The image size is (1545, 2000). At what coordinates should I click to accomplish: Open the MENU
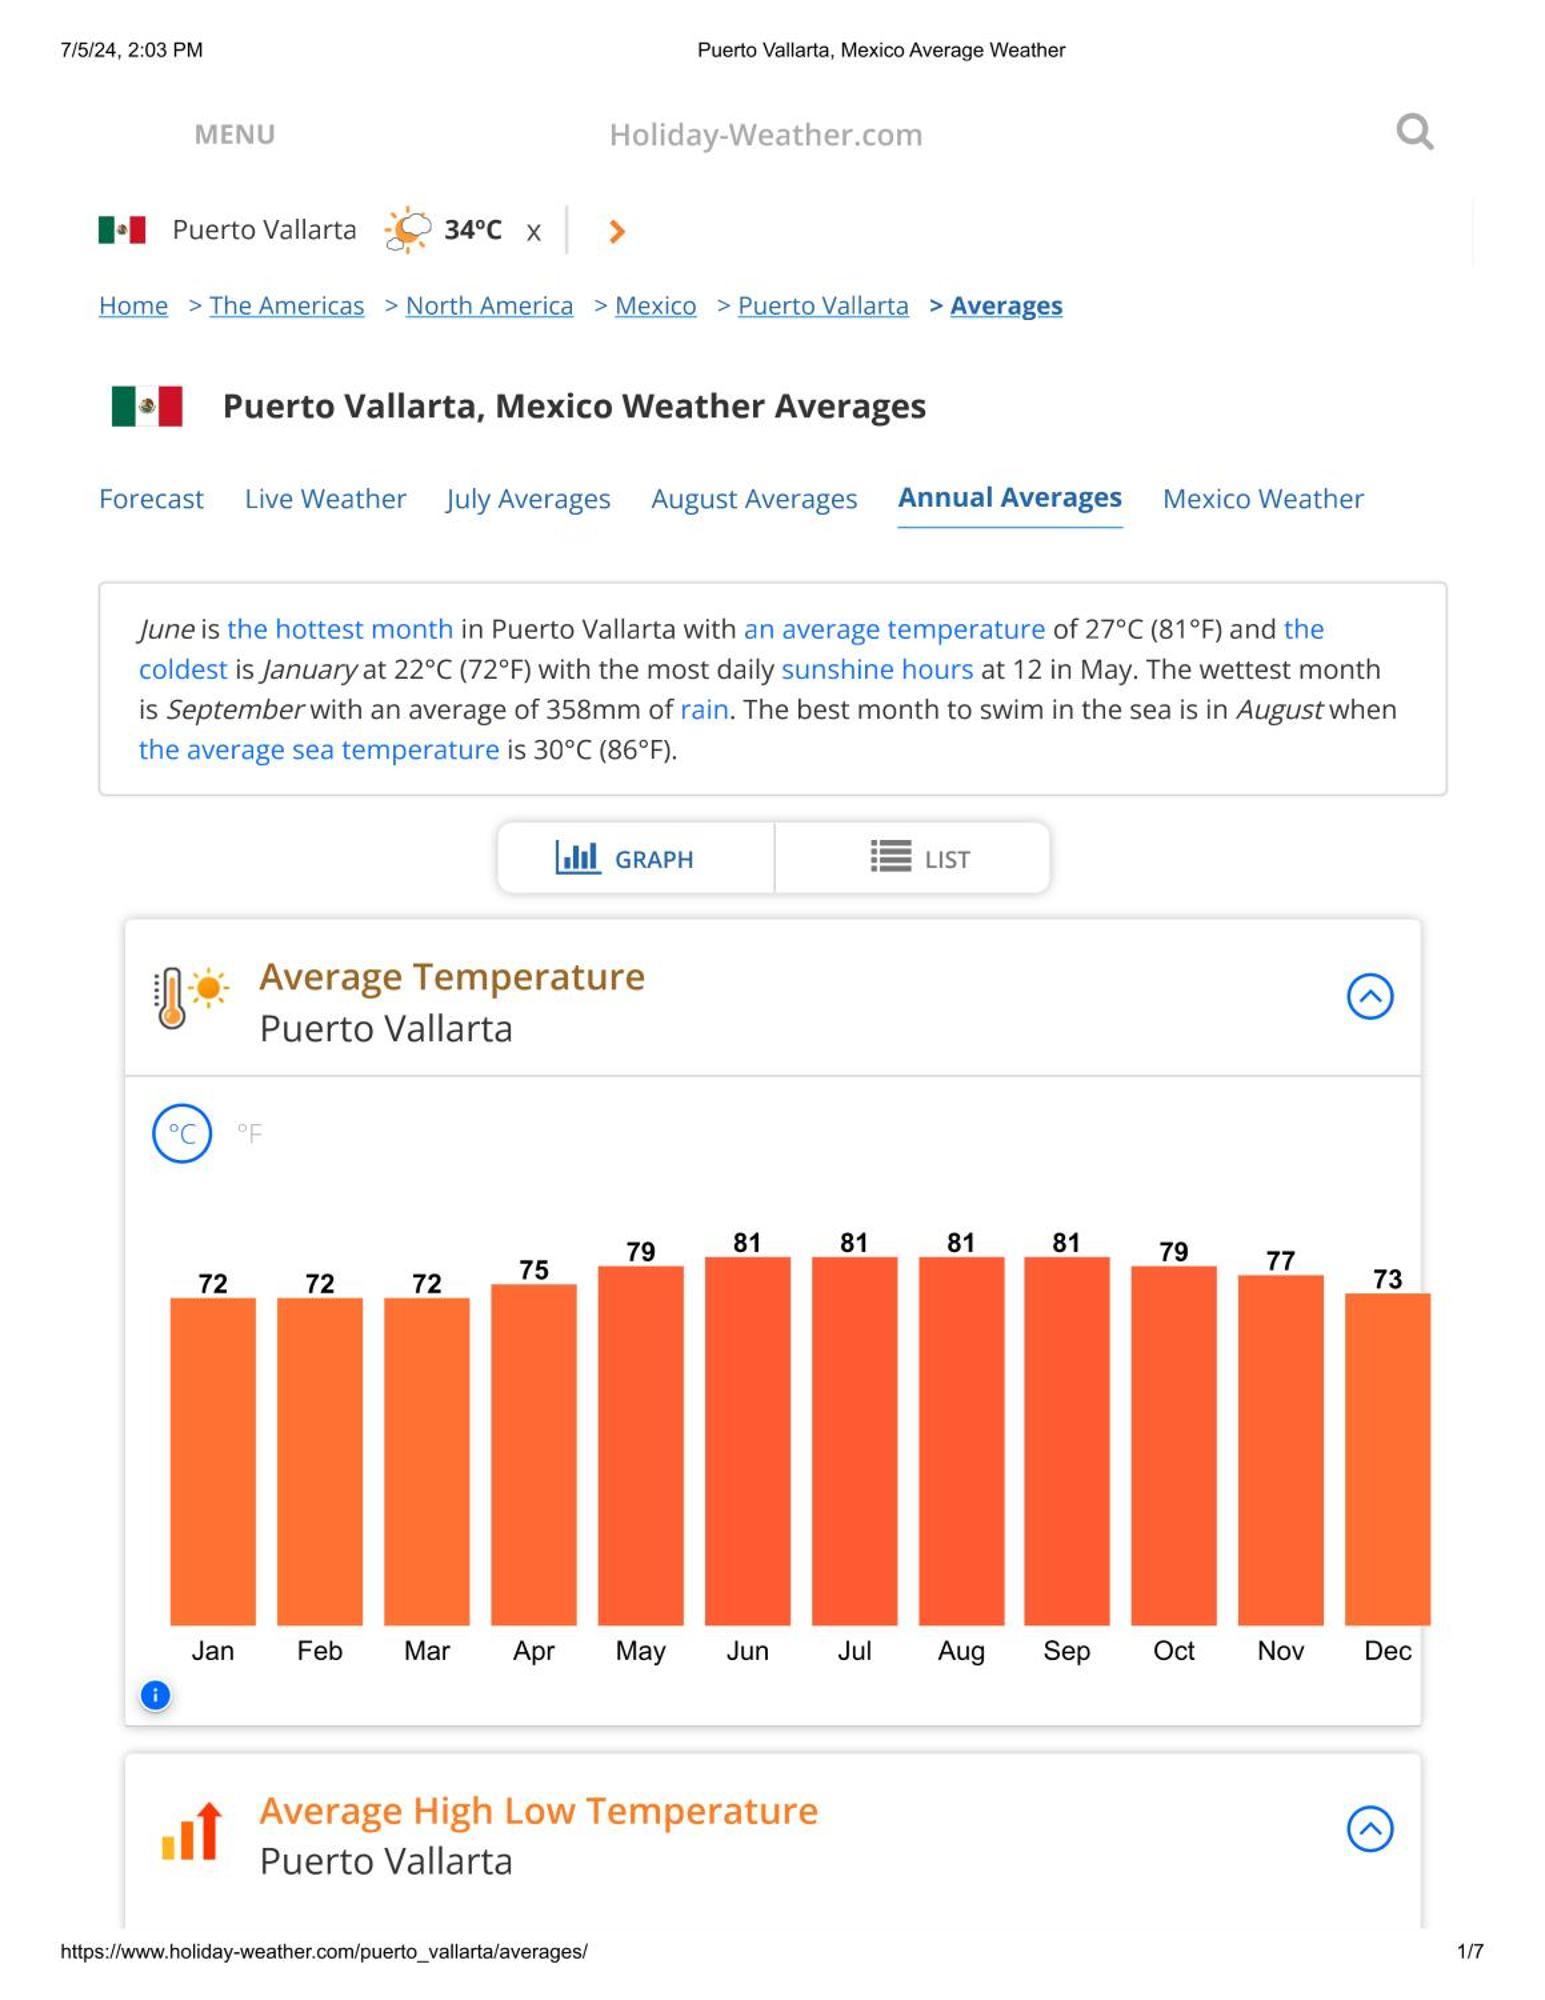tap(235, 135)
